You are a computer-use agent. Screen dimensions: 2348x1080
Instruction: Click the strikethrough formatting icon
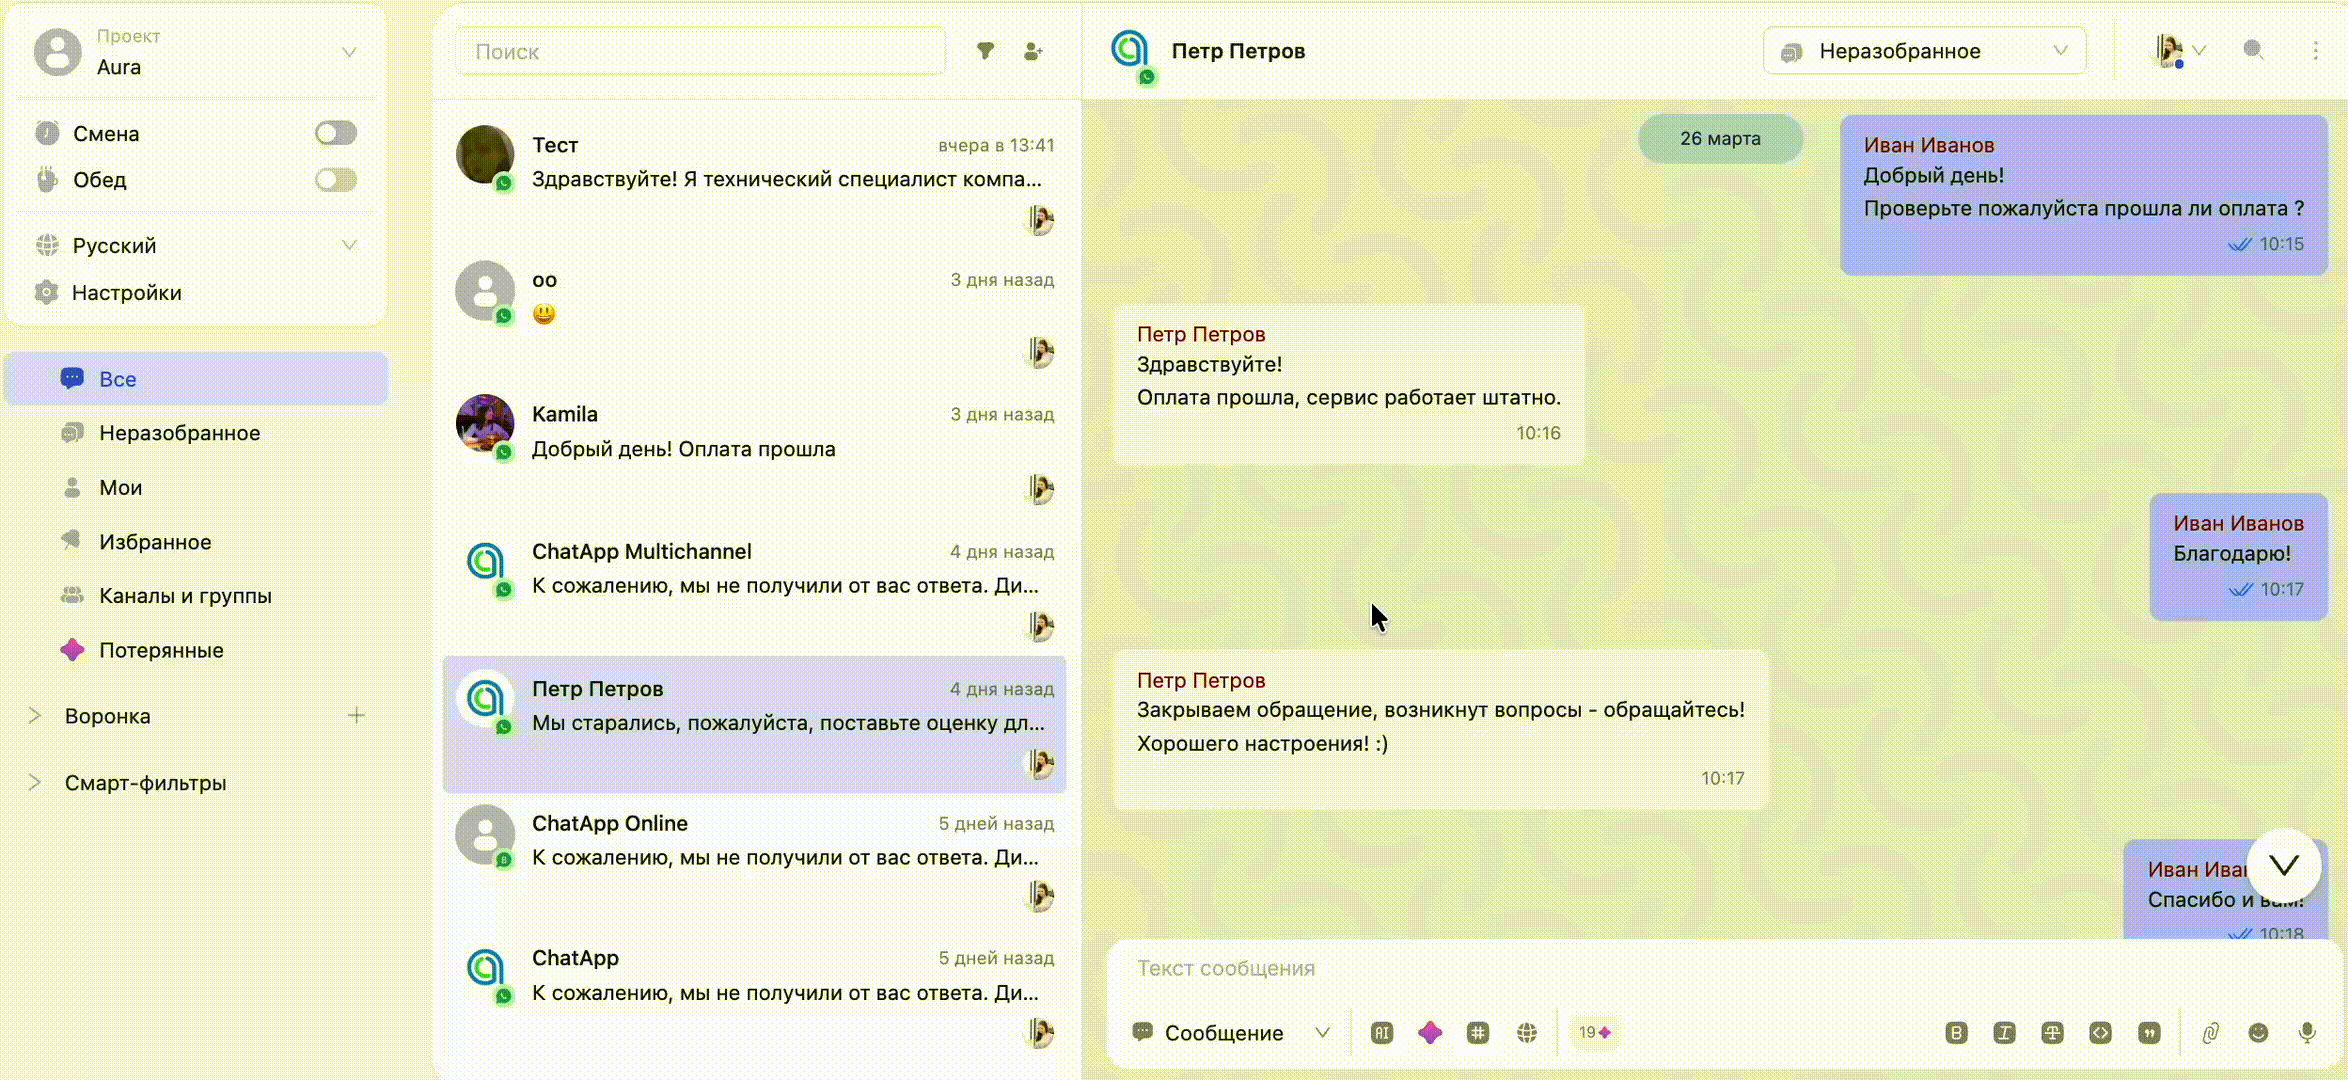pyautogui.click(x=2052, y=1033)
